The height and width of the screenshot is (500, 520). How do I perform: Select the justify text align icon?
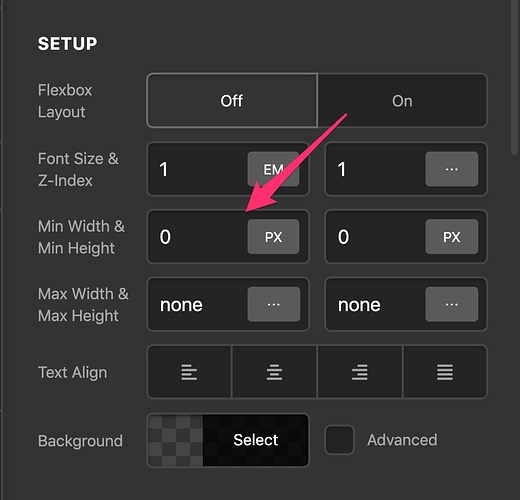(x=445, y=372)
